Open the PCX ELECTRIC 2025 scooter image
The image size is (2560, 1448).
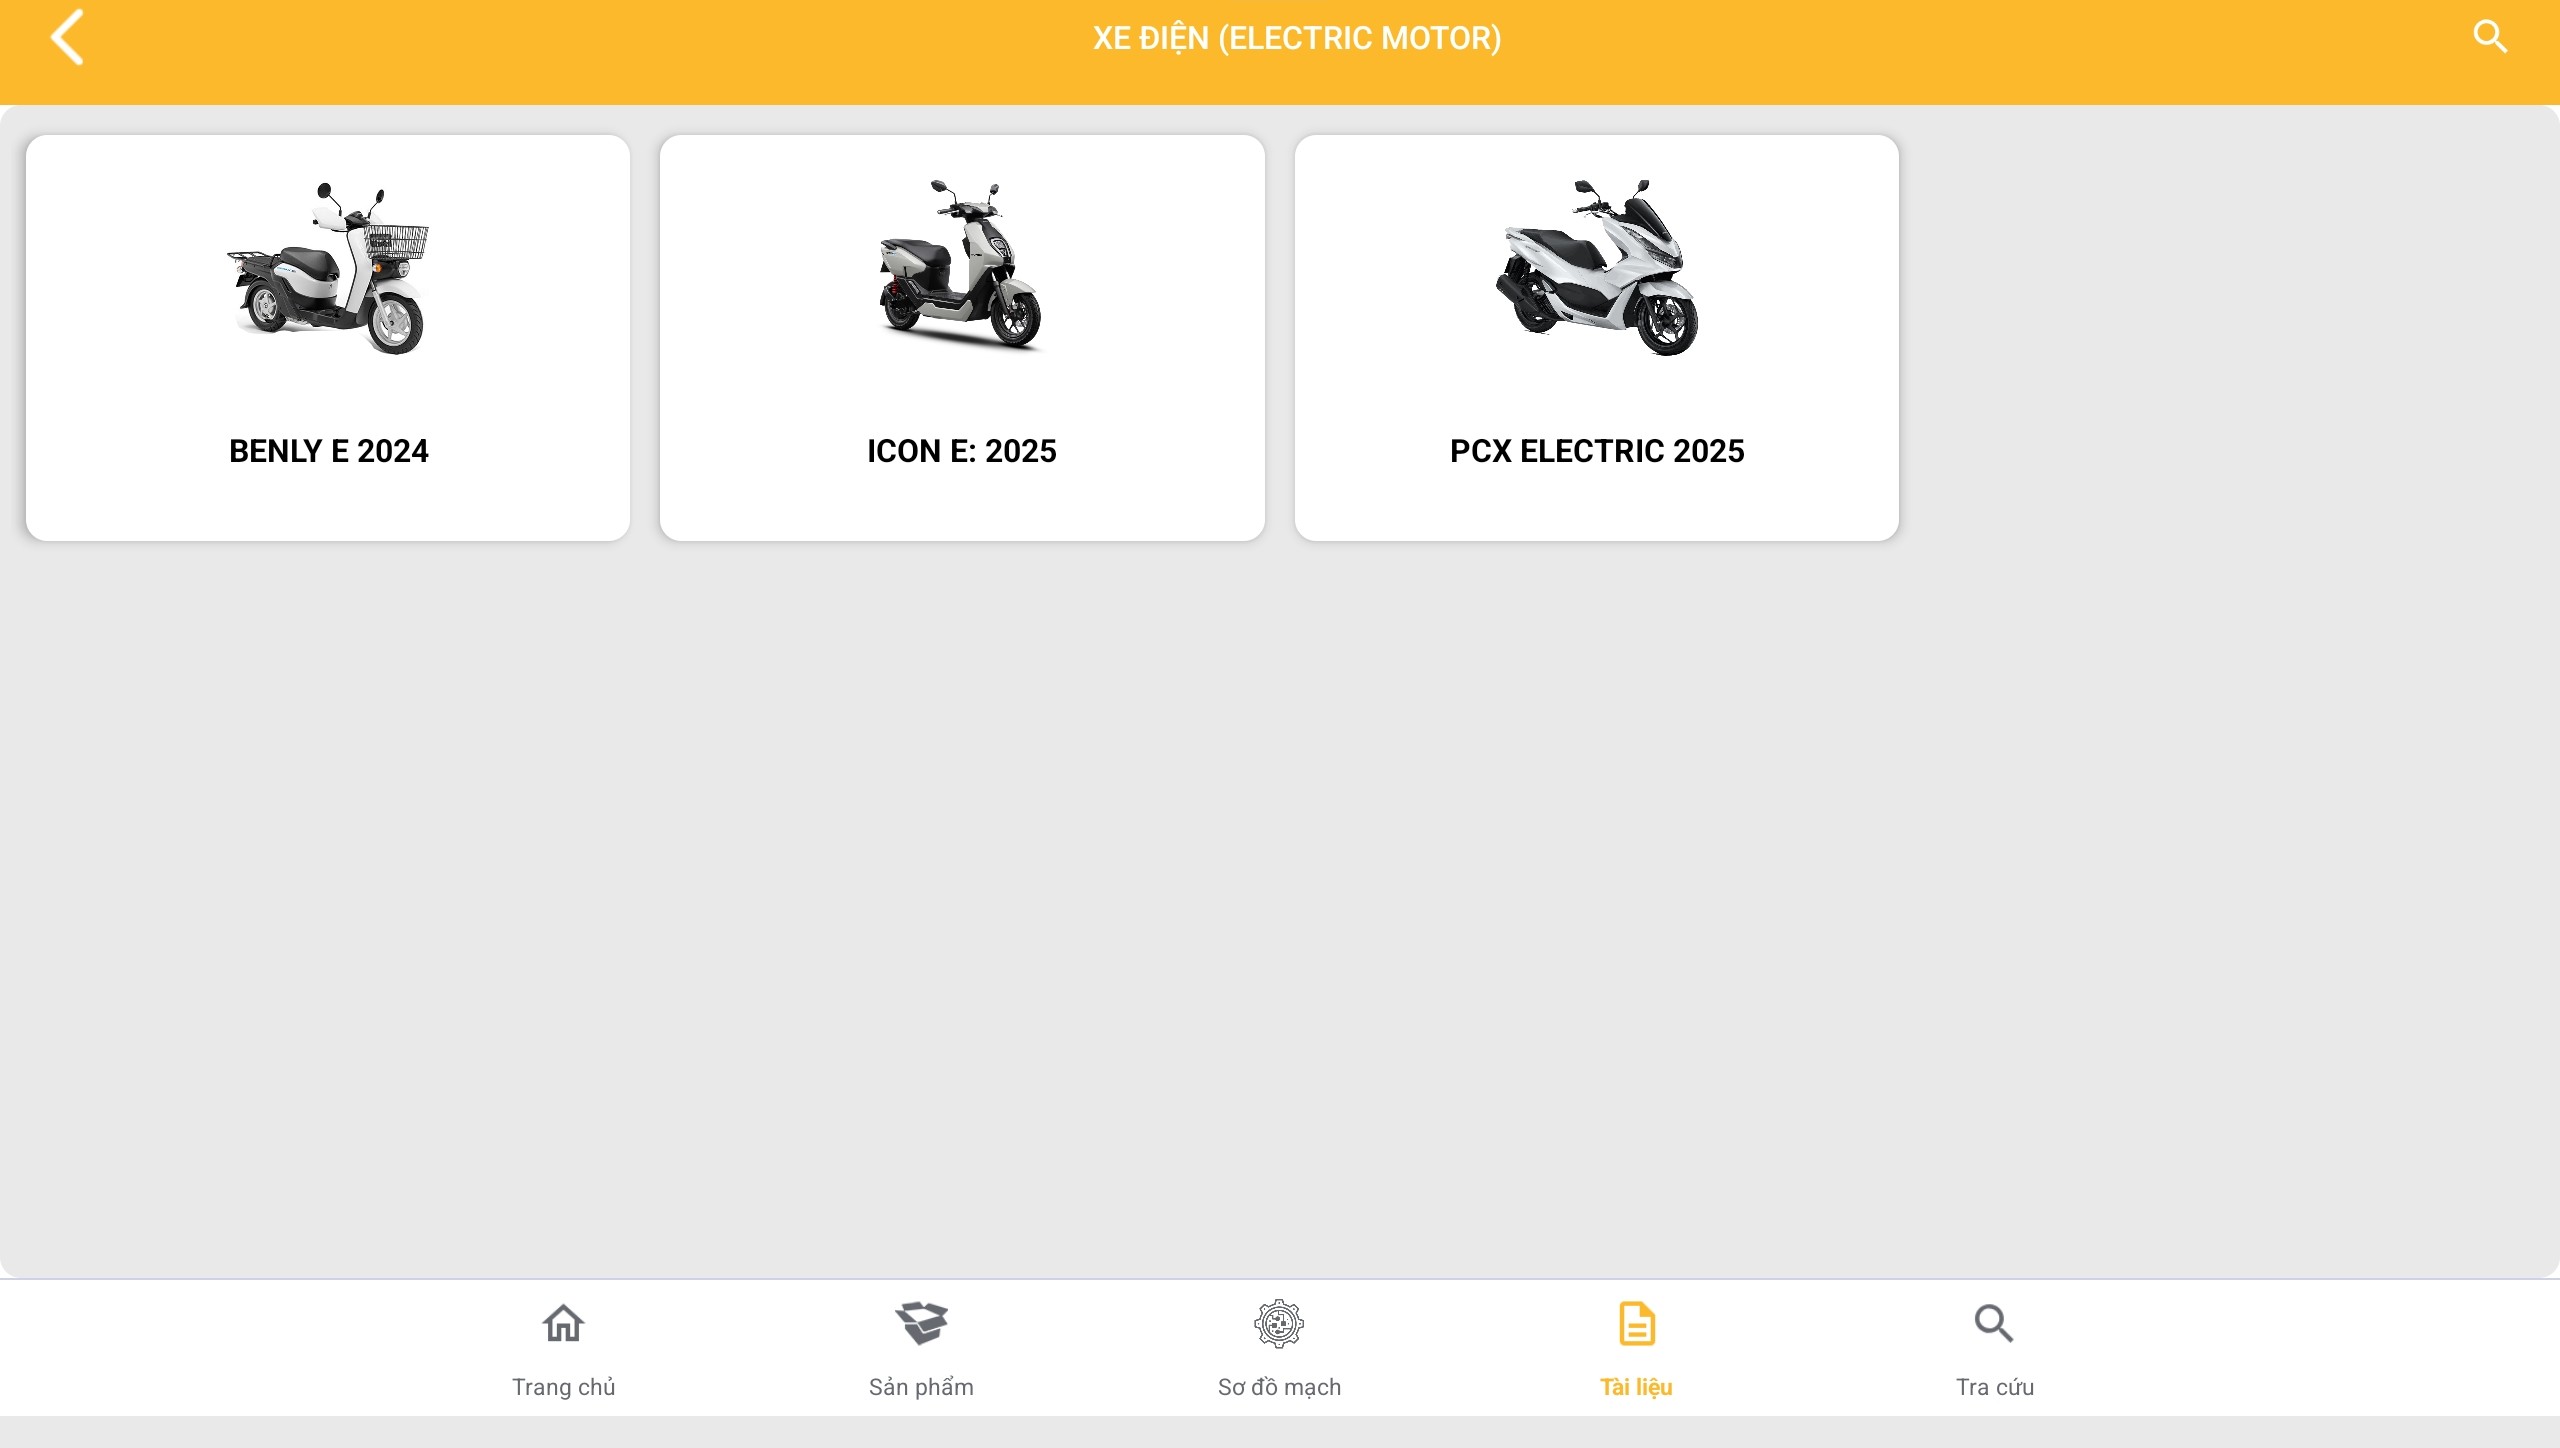point(1597,268)
